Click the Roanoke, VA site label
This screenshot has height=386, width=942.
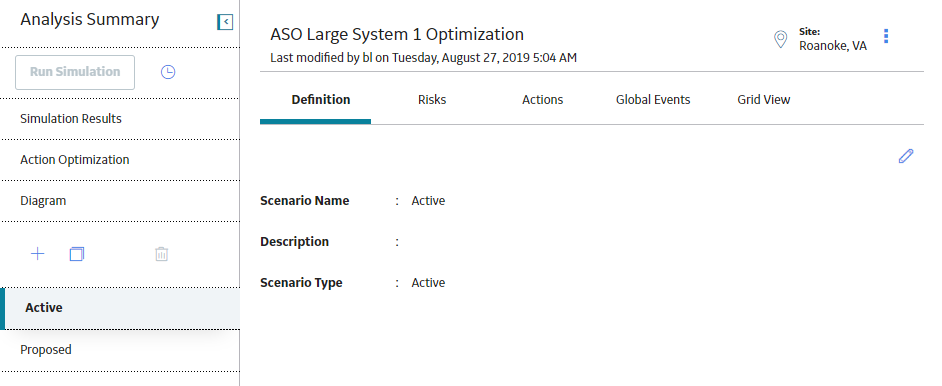pos(833,46)
